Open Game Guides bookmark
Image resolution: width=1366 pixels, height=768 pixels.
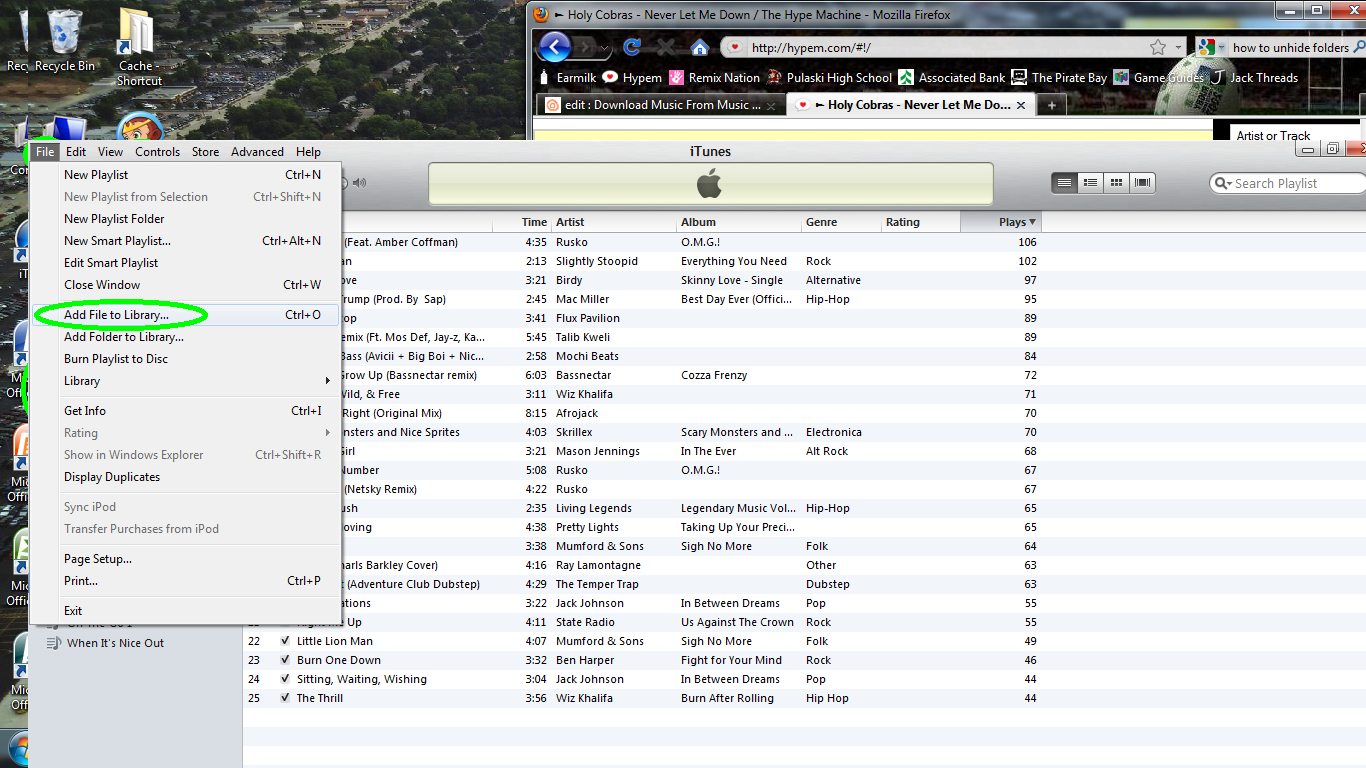tap(1159, 77)
